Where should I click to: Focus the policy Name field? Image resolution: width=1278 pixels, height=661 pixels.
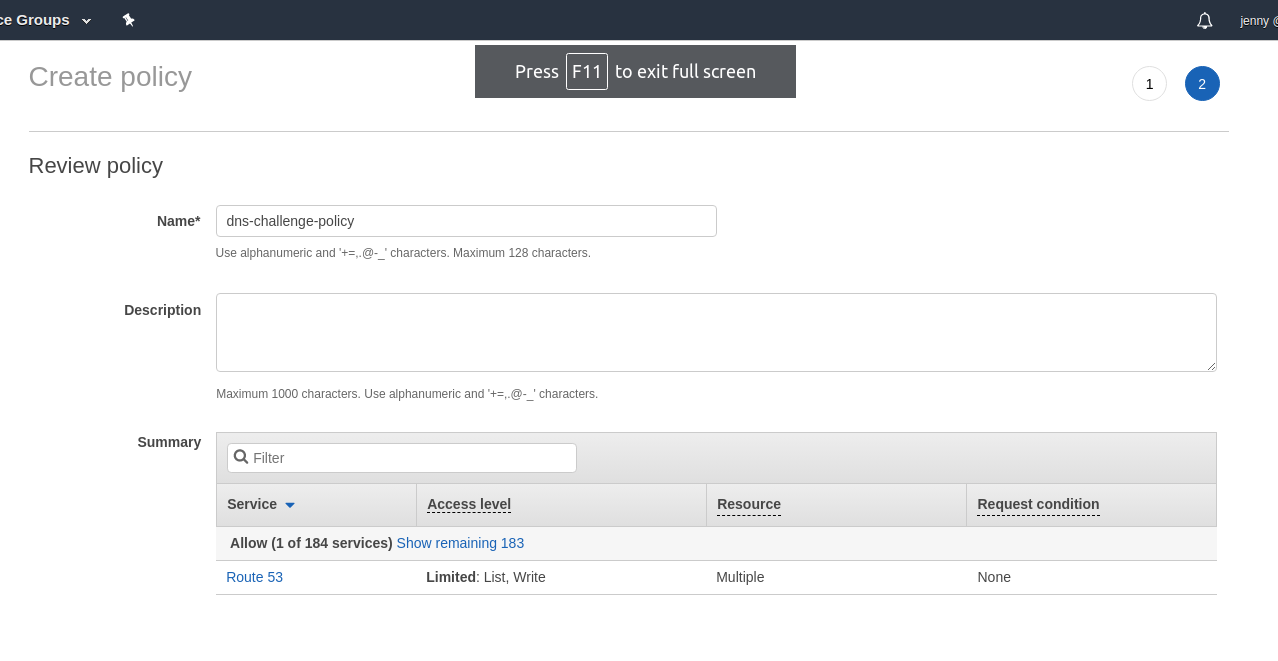(x=466, y=221)
